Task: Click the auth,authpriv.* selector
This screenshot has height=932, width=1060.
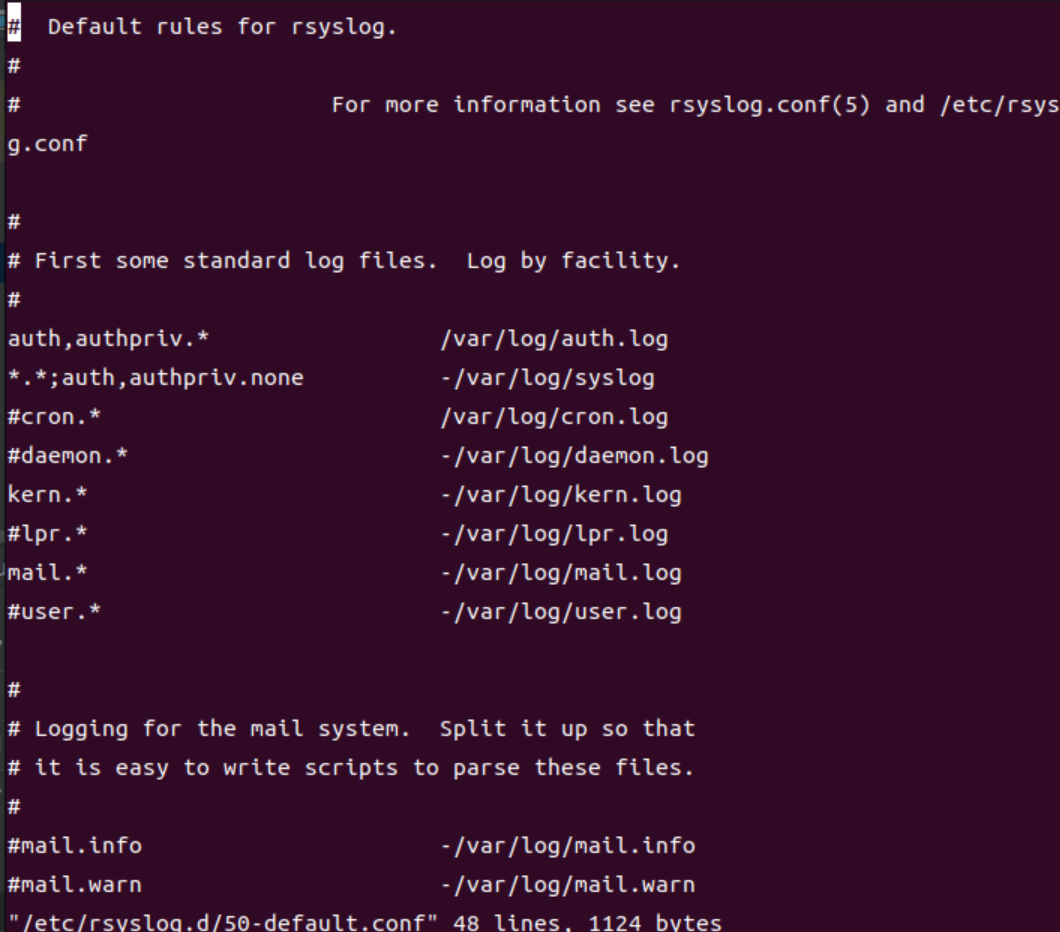Action: [x=108, y=339]
